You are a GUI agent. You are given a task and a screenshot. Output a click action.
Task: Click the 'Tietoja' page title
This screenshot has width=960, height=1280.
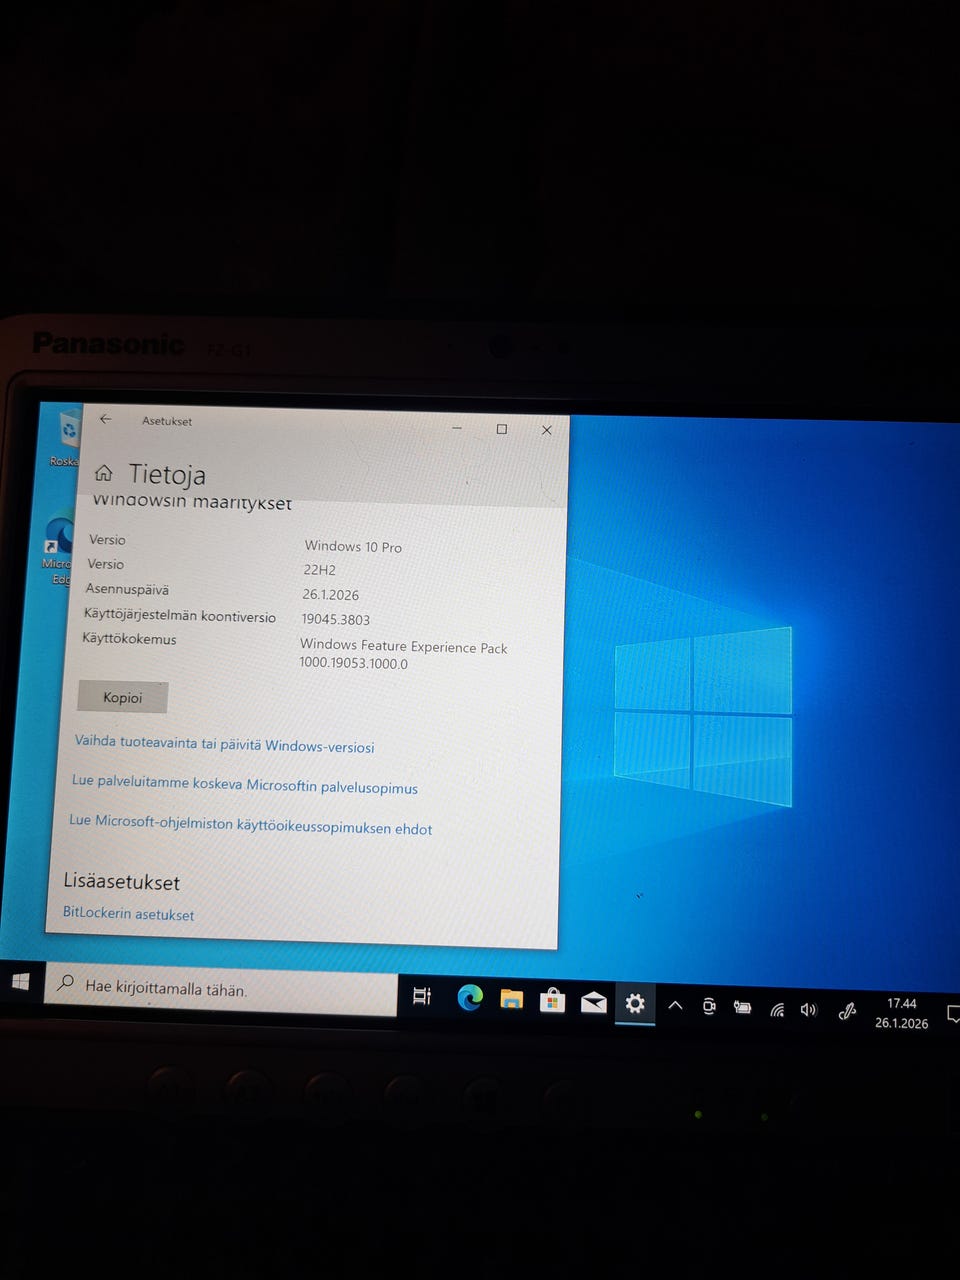[167, 475]
